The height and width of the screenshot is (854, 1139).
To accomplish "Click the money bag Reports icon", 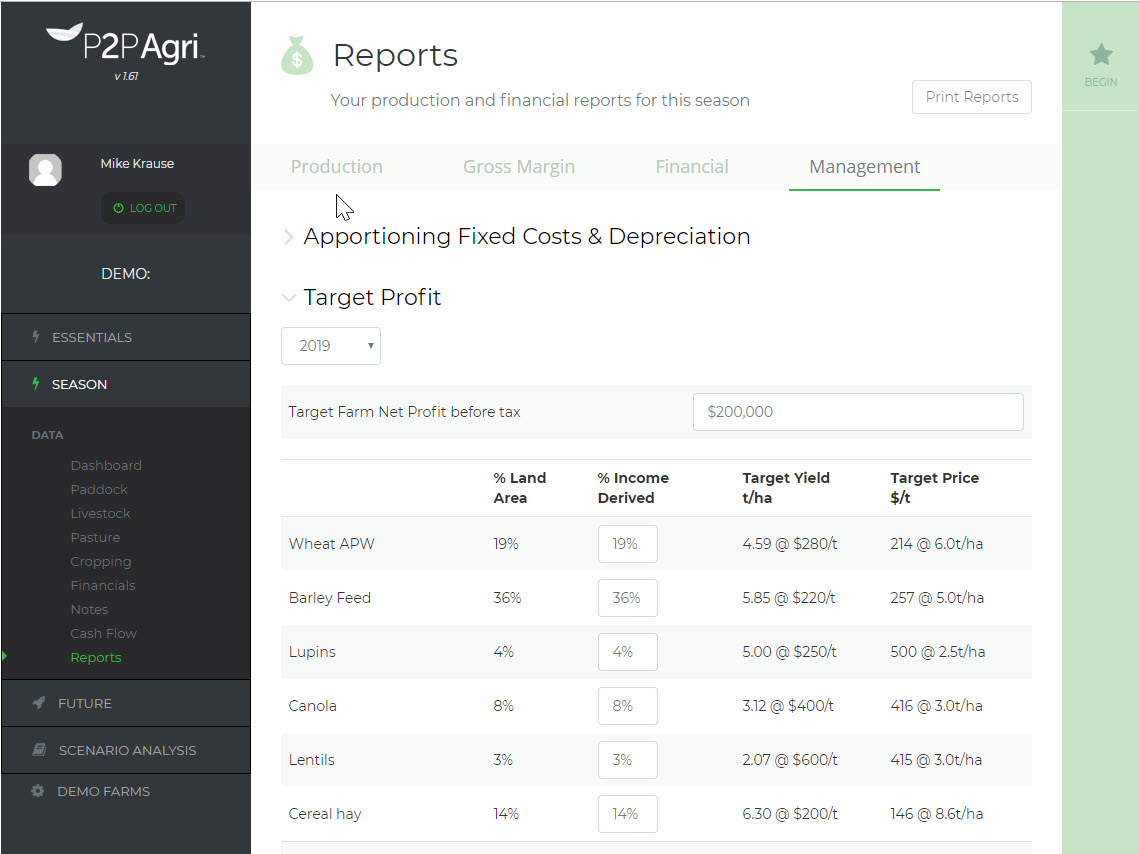I will (296, 55).
